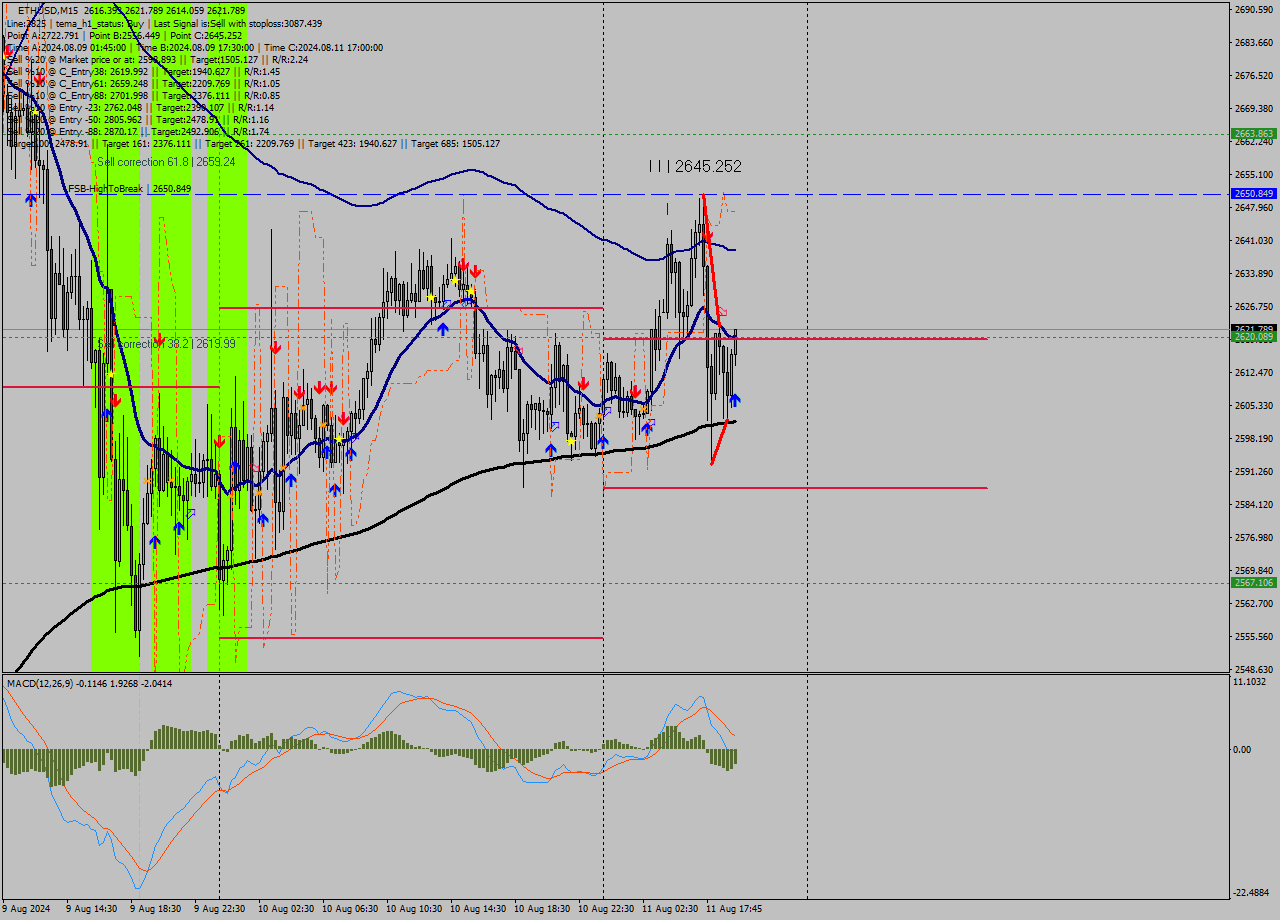Click the latest blue buy arrow beside the red trend line
Viewport: 1280px width, 920px height.
click(735, 400)
